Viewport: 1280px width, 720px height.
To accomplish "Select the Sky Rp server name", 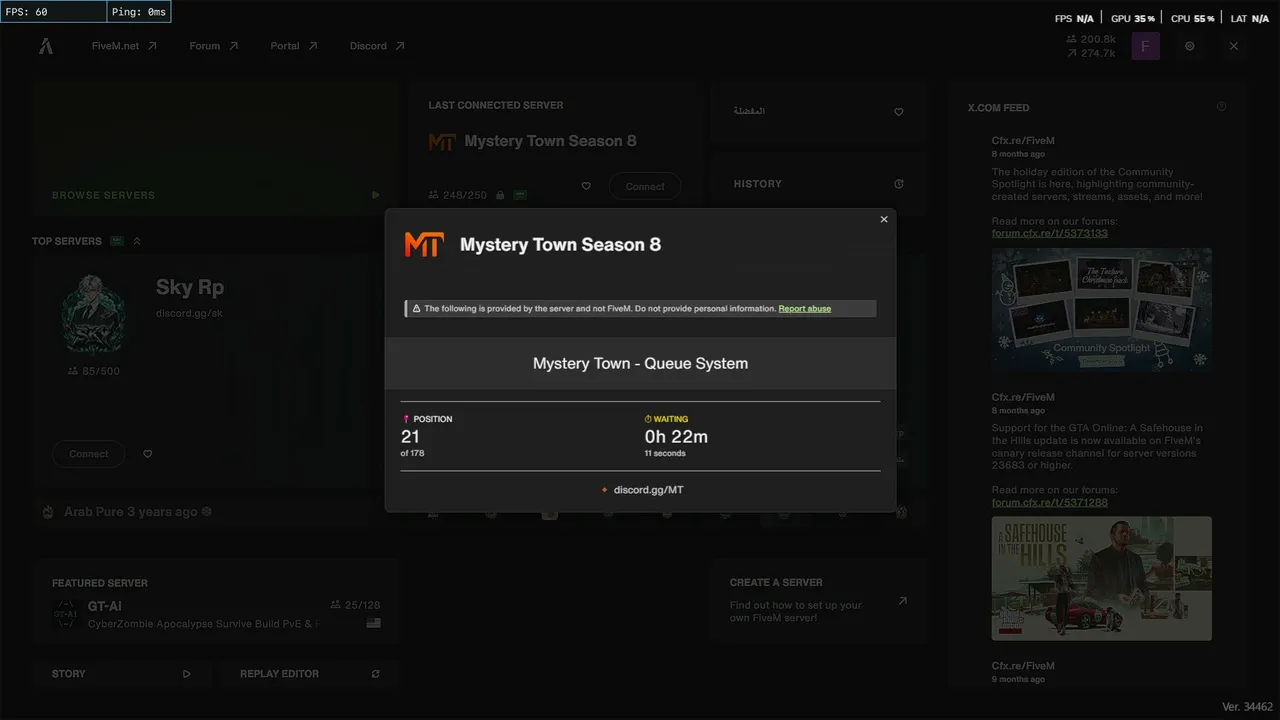I will [190, 288].
